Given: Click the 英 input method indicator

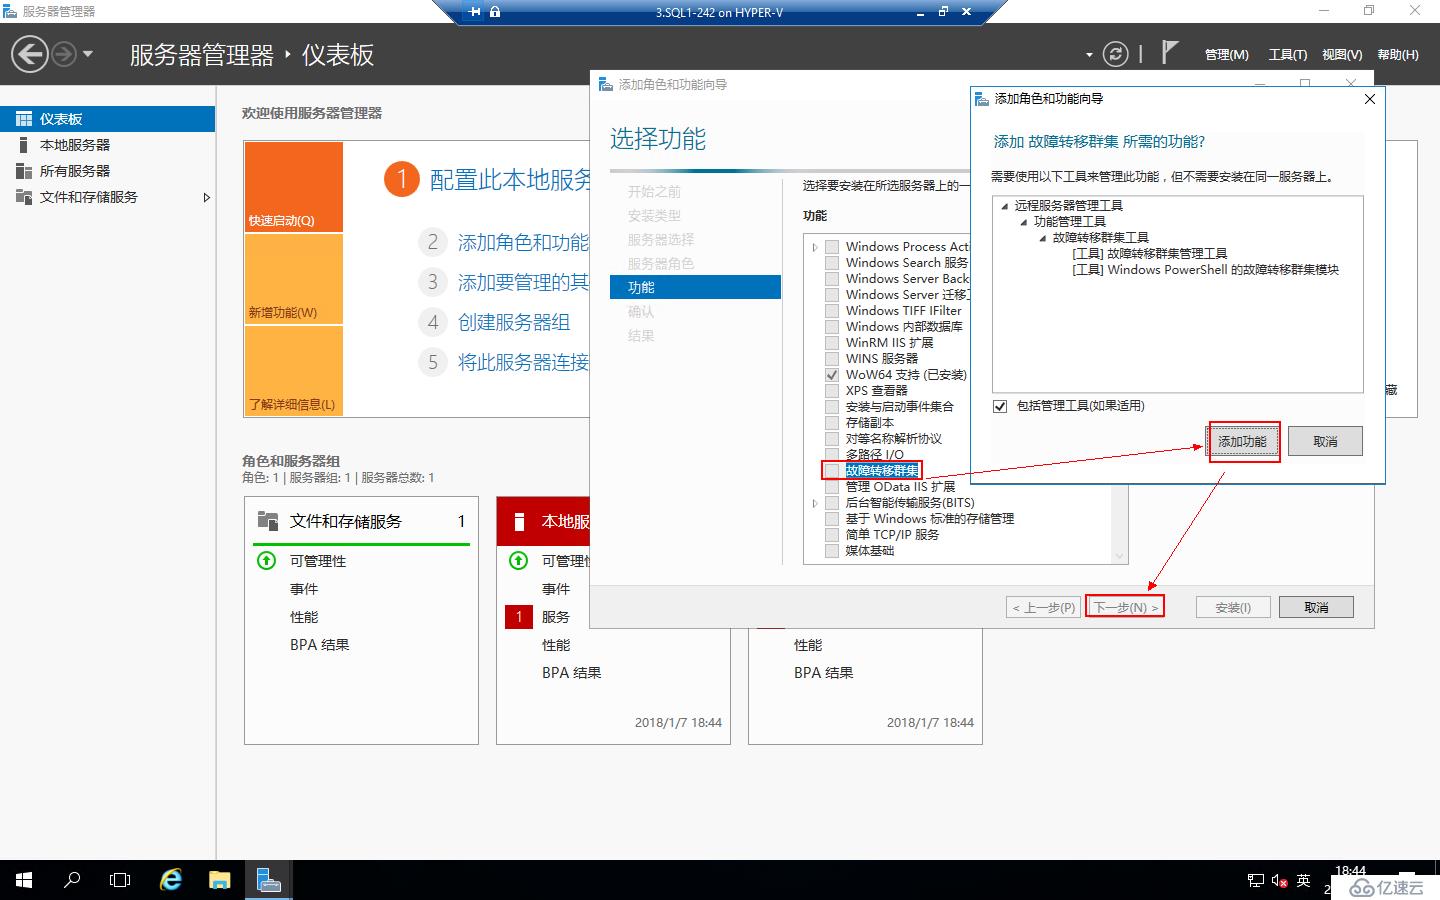Looking at the screenshot, I should point(1303,880).
